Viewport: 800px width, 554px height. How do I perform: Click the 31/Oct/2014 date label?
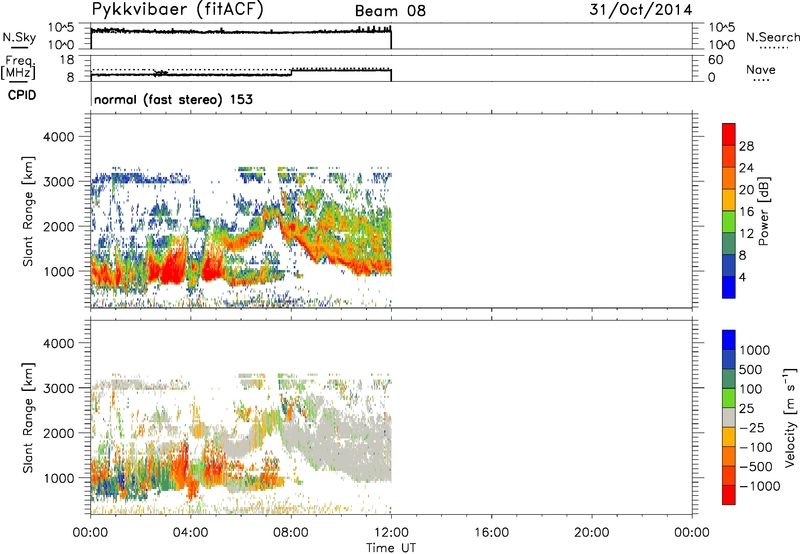pyautogui.click(x=641, y=10)
